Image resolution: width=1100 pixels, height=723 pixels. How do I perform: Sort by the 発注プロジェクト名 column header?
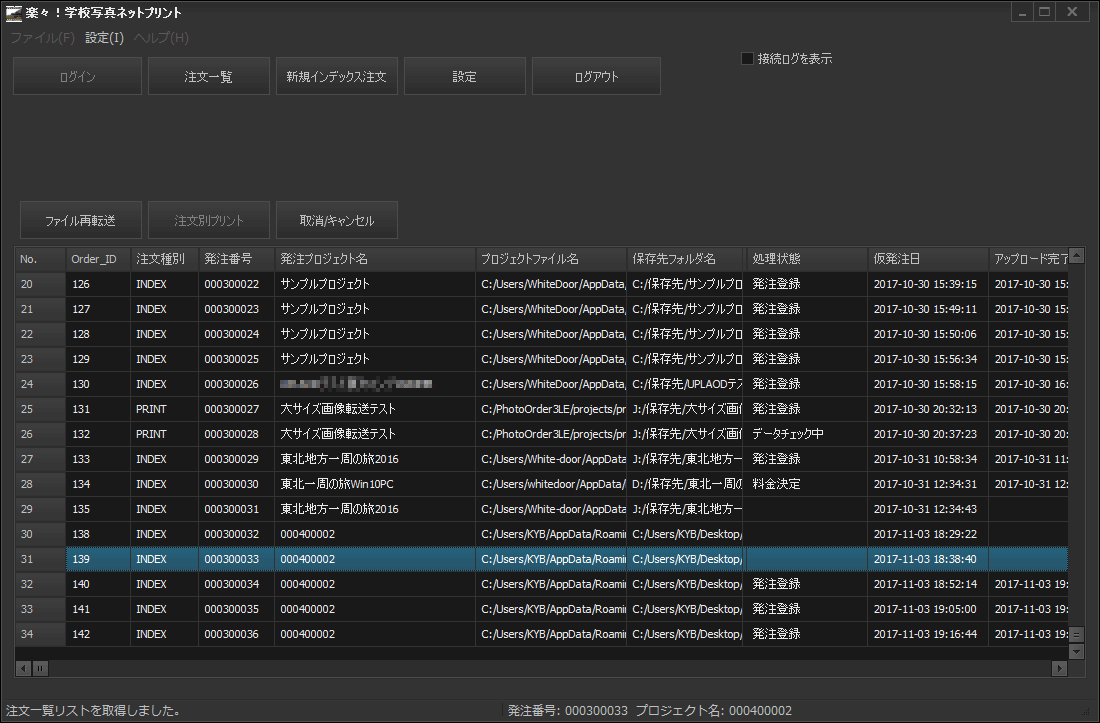pyautogui.click(x=375, y=259)
